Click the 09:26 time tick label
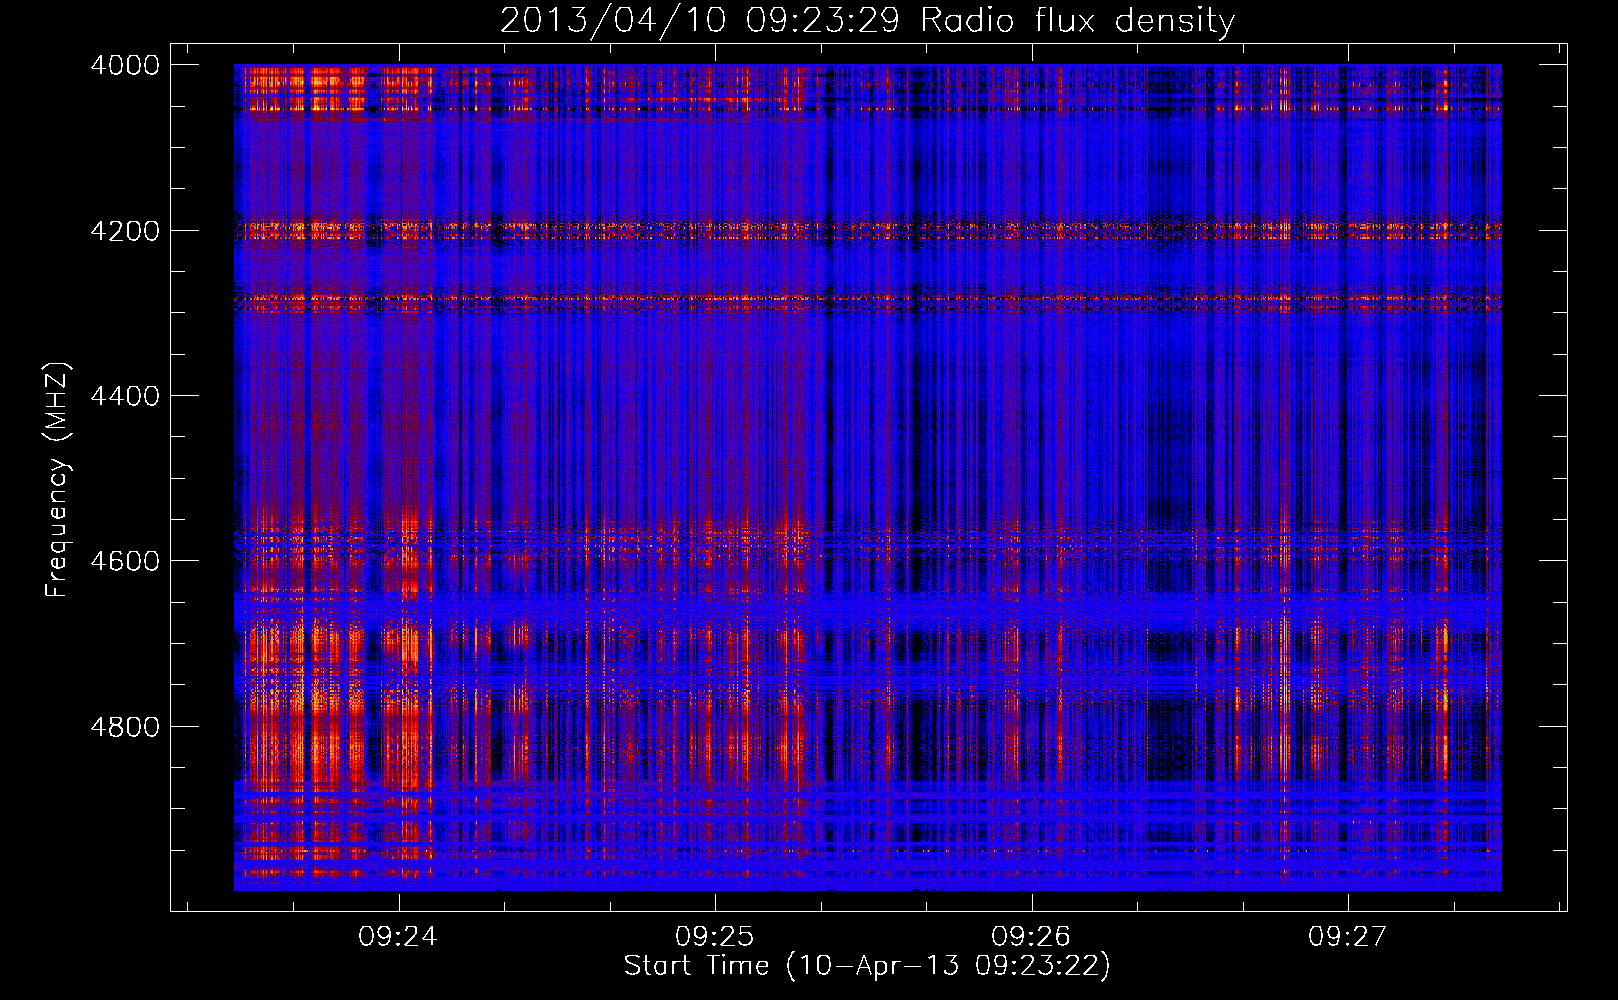 click(x=1030, y=936)
